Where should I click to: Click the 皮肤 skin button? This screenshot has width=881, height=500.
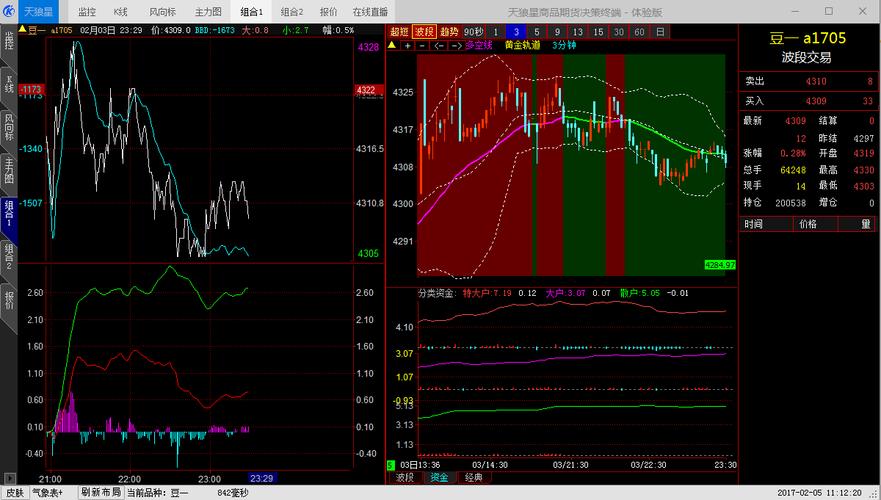(14, 492)
